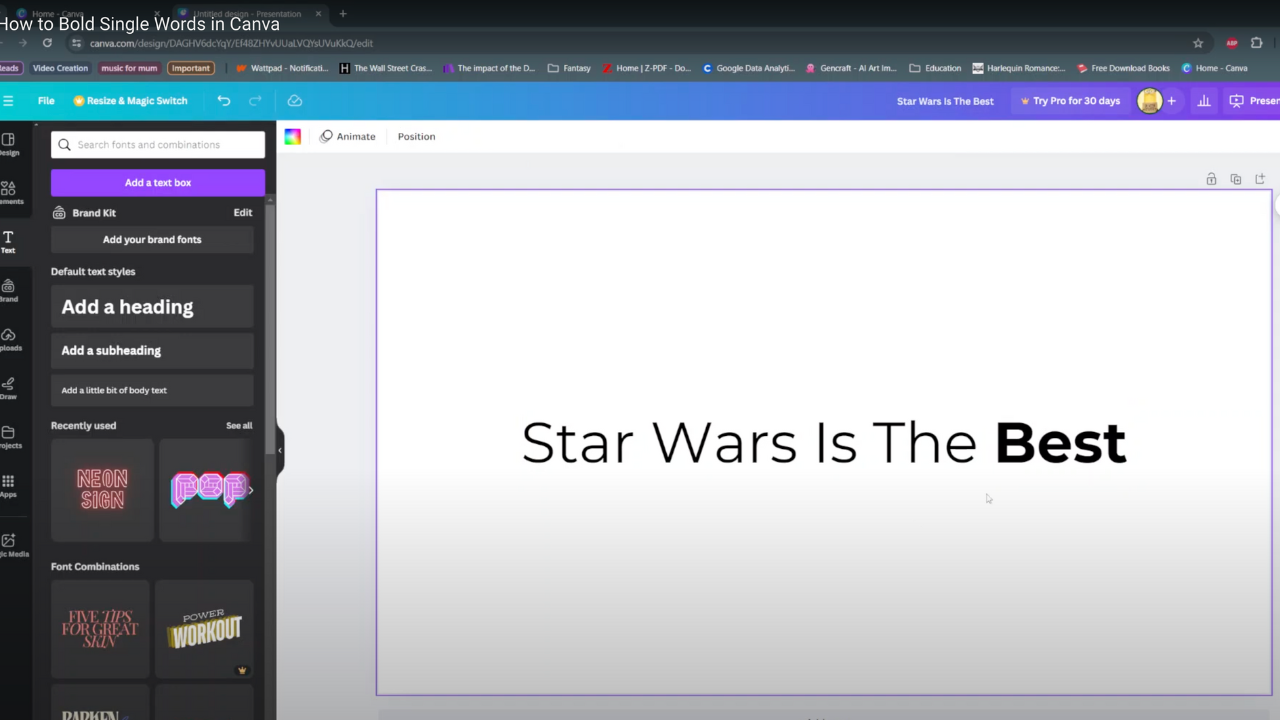Open Google Data Analytics bookmark
This screenshot has height=720, width=1280.
(749, 68)
